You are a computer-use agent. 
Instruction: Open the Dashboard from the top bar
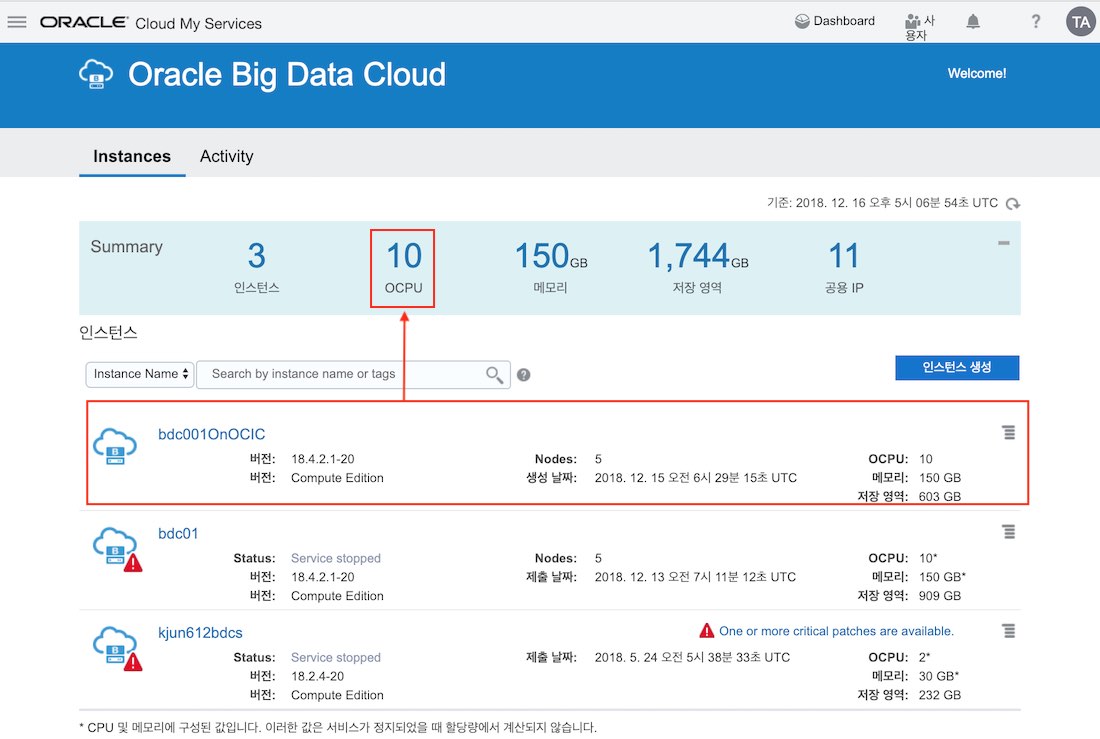[x=834, y=21]
